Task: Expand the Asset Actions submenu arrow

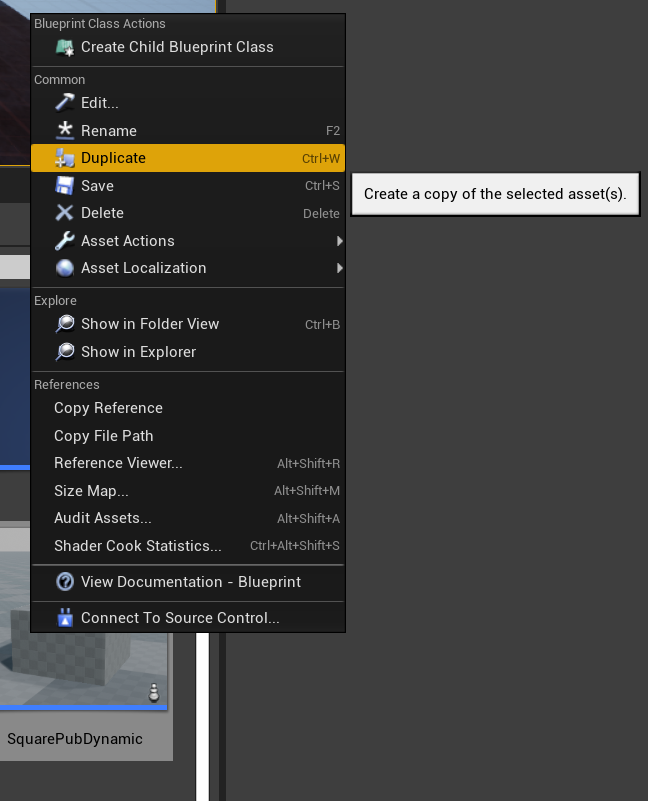Action: click(339, 241)
